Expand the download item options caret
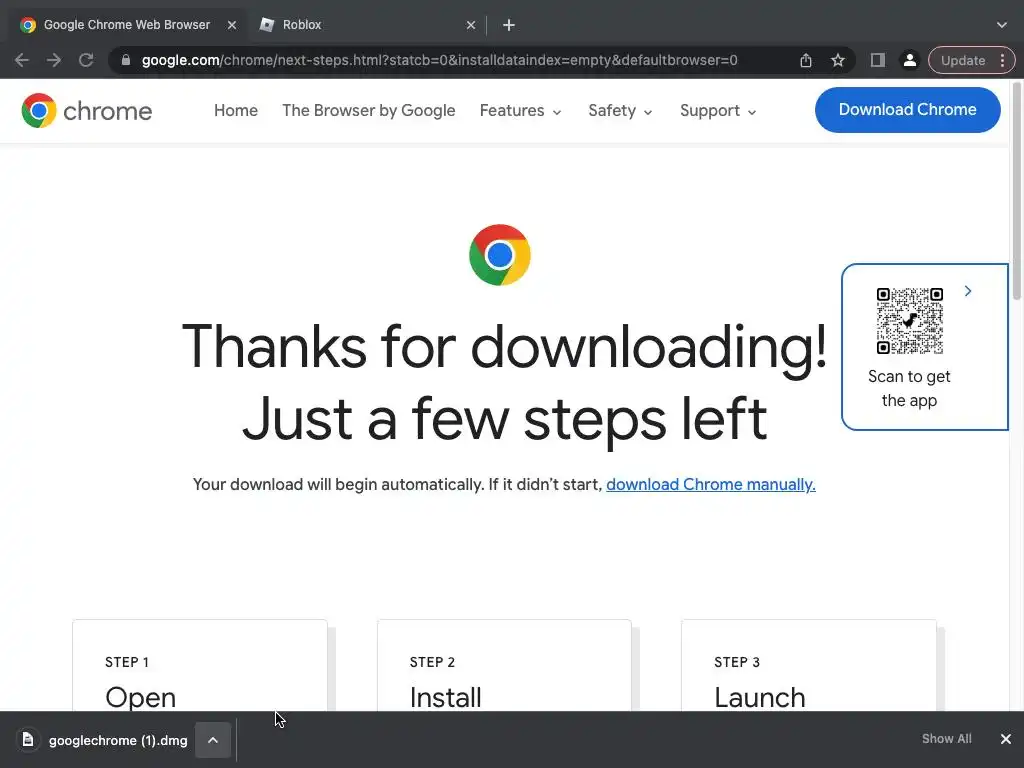 click(x=213, y=740)
